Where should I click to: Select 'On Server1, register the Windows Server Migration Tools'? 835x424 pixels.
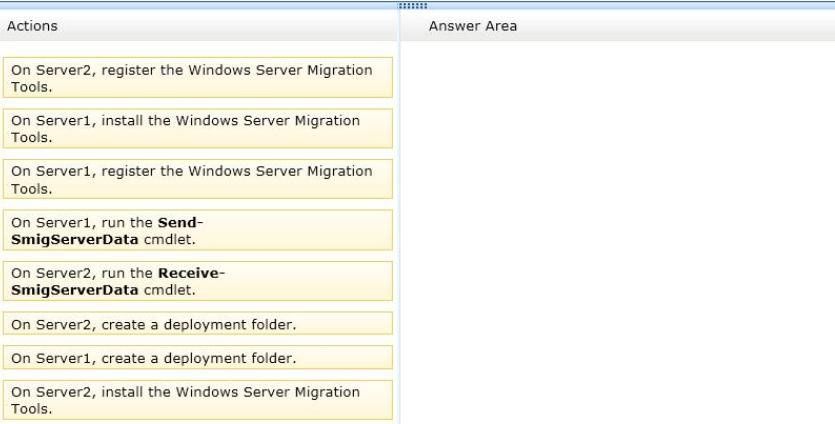[198, 179]
